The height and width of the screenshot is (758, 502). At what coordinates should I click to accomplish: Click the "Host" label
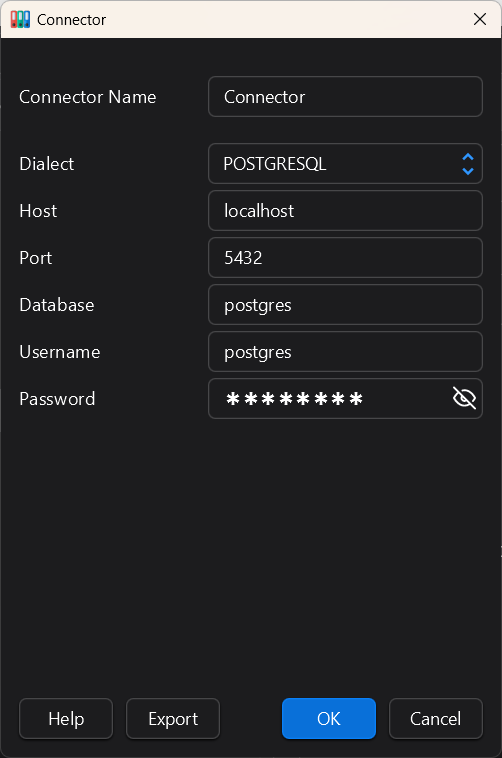(x=38, y=211)
